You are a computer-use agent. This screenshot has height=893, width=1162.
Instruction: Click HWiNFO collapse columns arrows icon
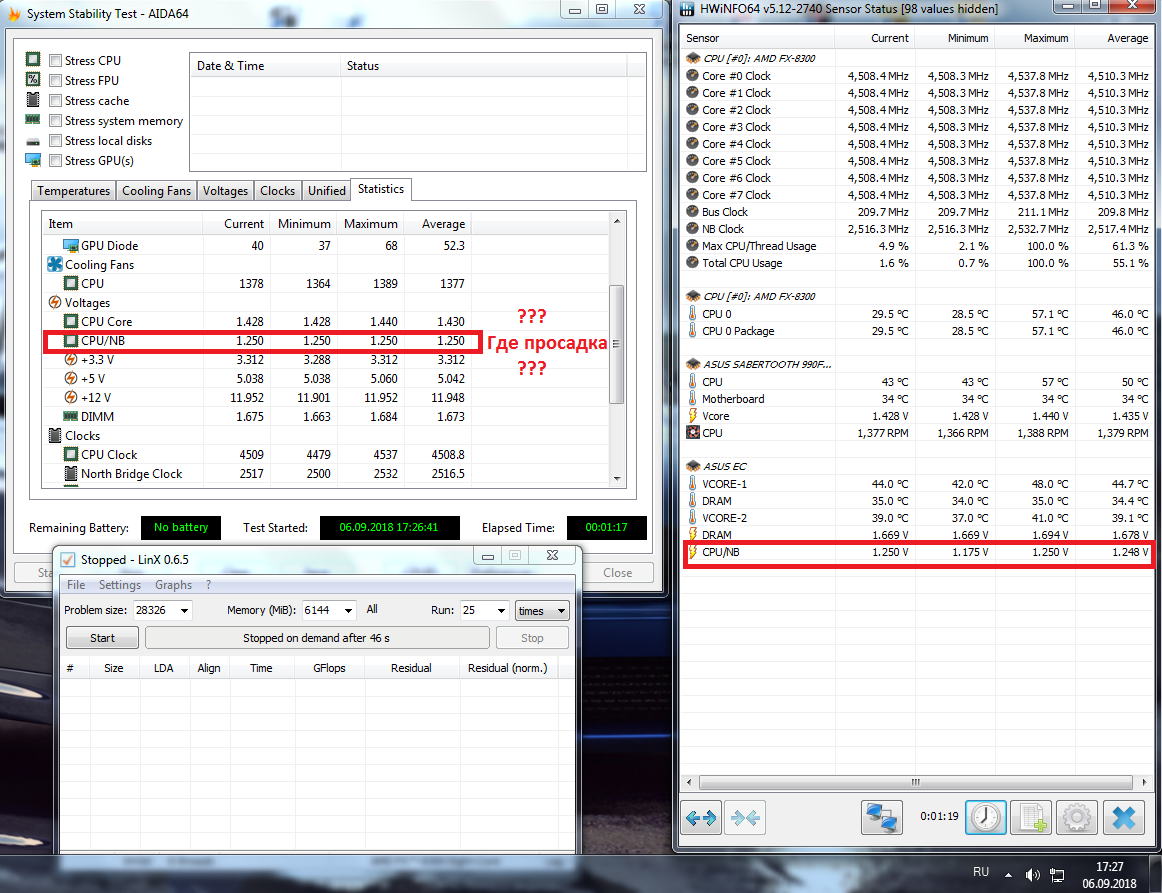coord(745,817)
